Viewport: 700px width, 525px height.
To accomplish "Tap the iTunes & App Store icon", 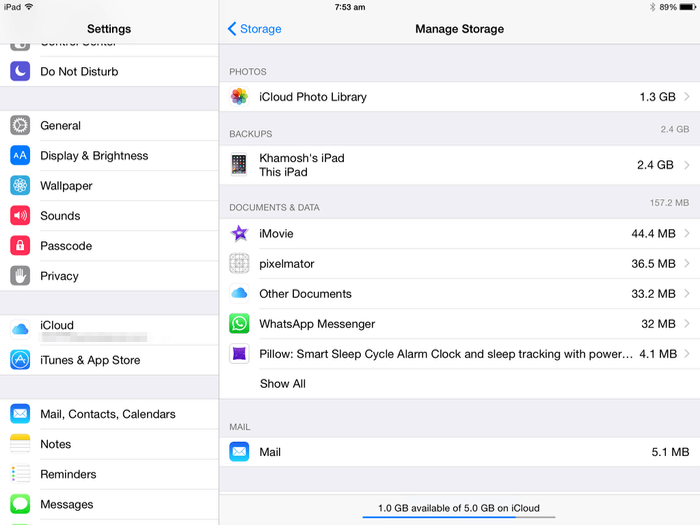I will (x=20, y=360).
